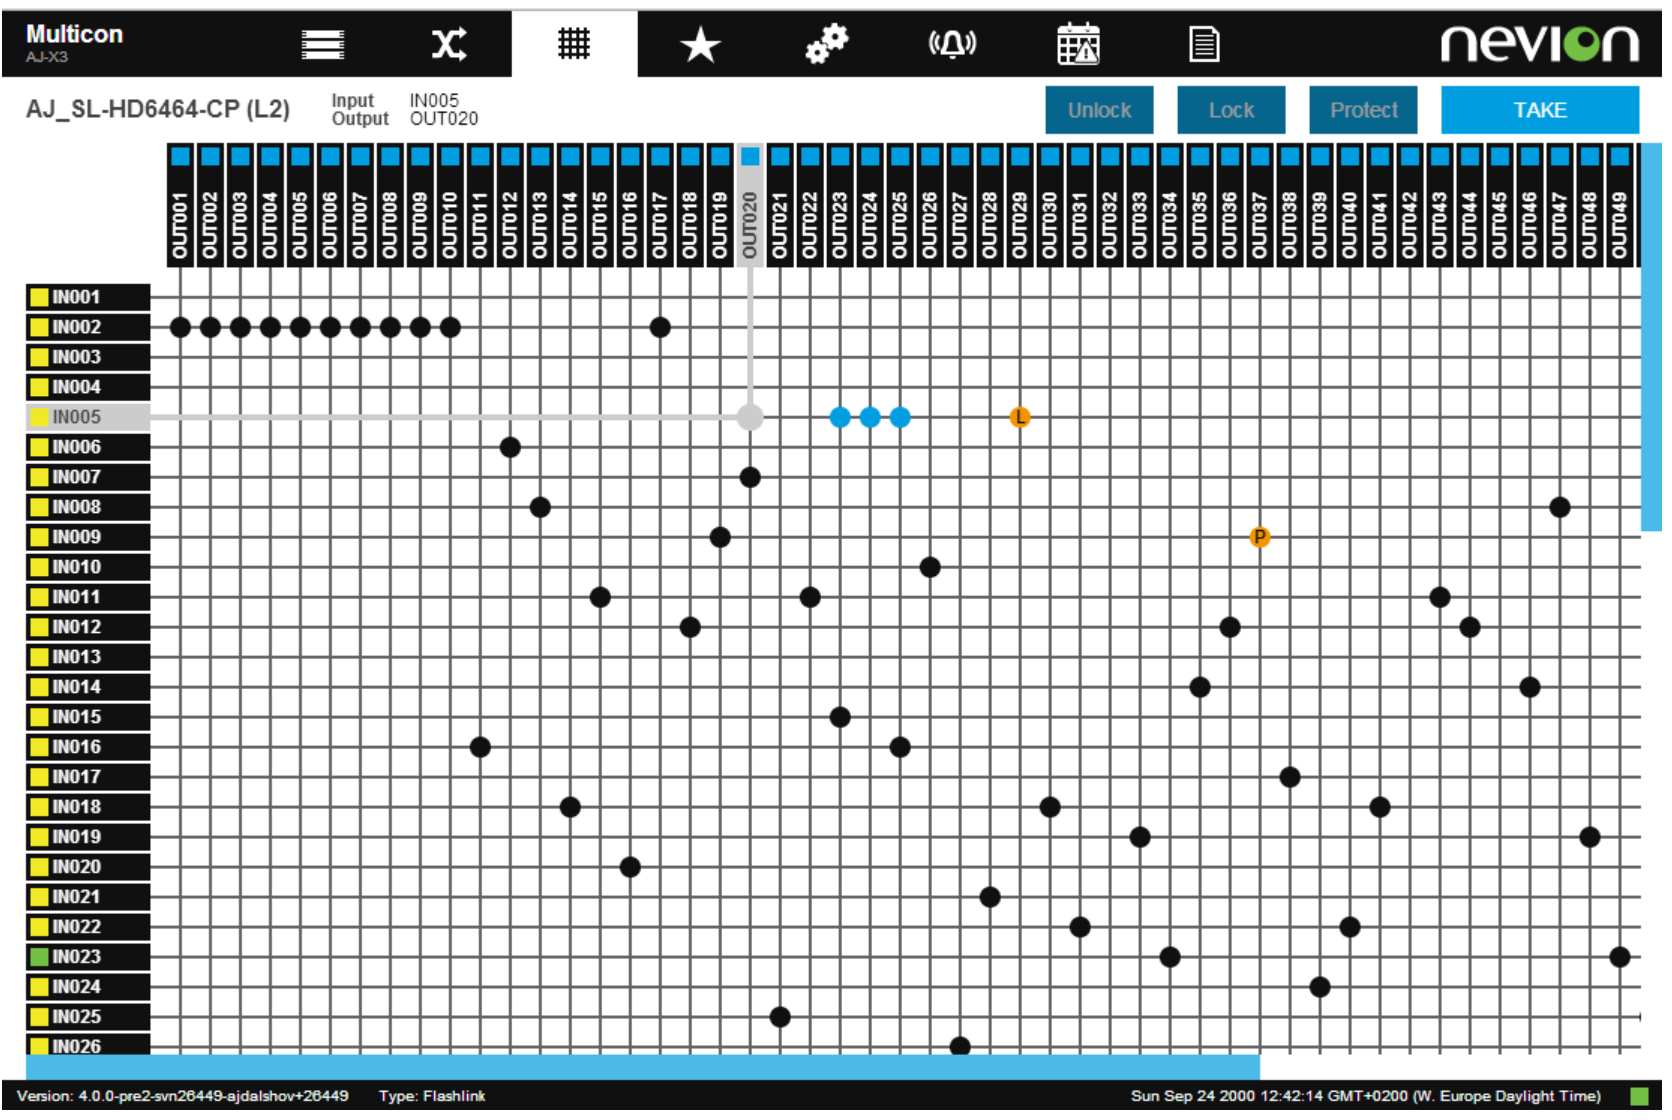The height and width of the screenshot is (1120, 1672).
Task: Open the favorites star view
Action: coord(701,43)
